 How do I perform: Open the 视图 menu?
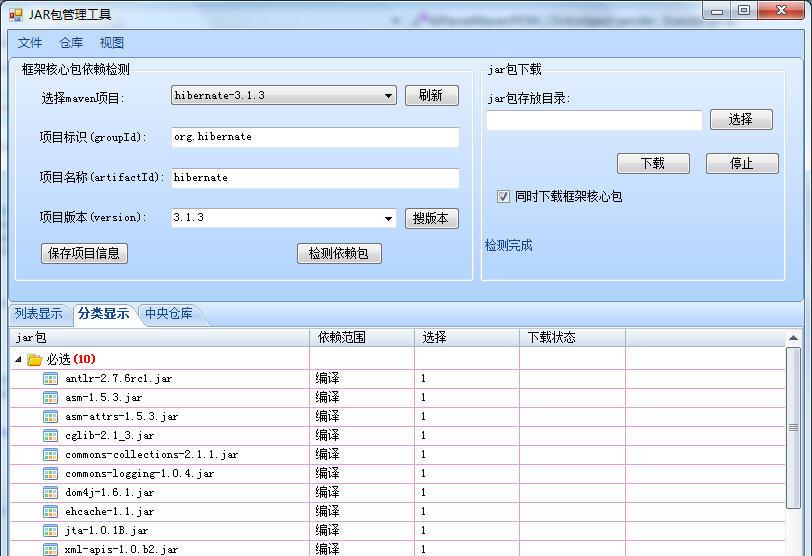[112, 42]
